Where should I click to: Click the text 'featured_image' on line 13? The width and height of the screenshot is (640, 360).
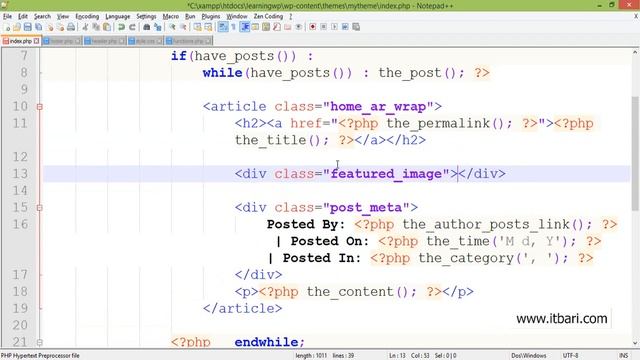click(386, 174)
